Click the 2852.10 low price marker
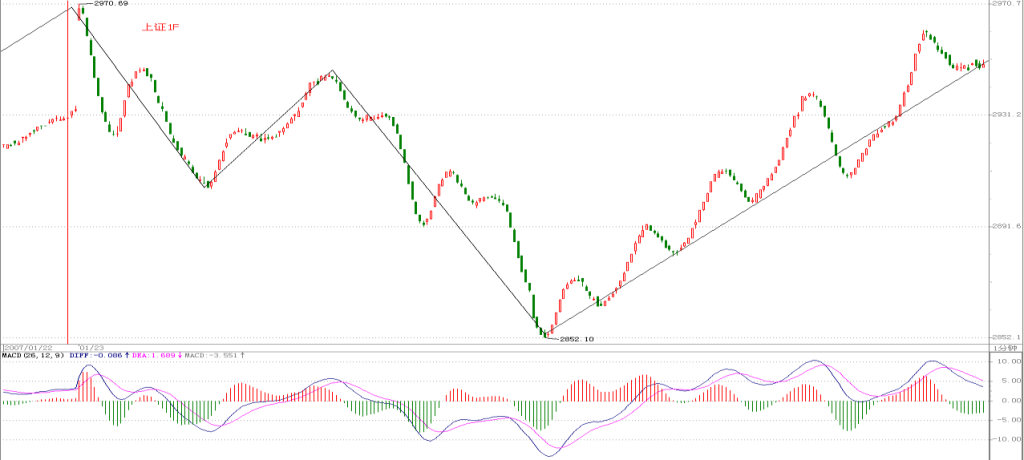This screenshot has height=460, width=1024. [x=577, y=339]
